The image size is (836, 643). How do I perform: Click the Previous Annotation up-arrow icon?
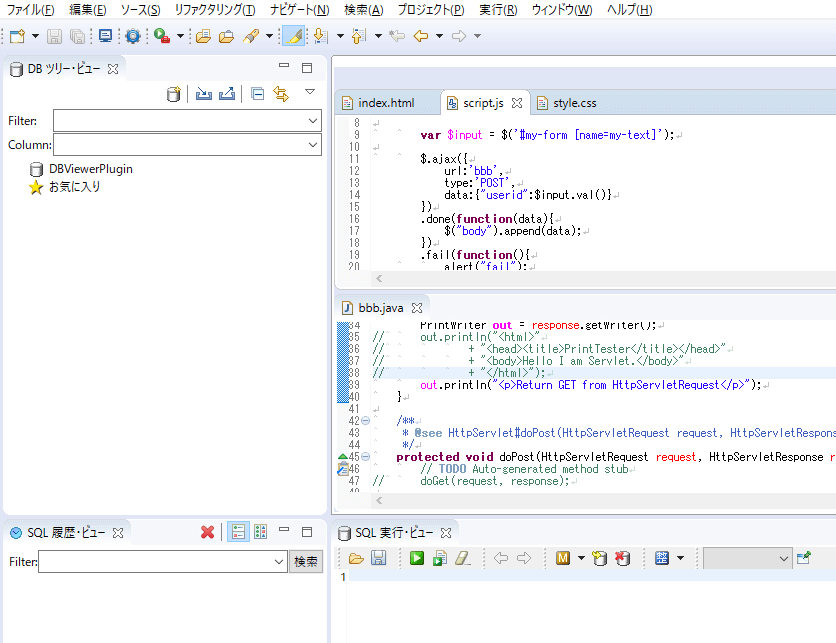tap(359, 36)
